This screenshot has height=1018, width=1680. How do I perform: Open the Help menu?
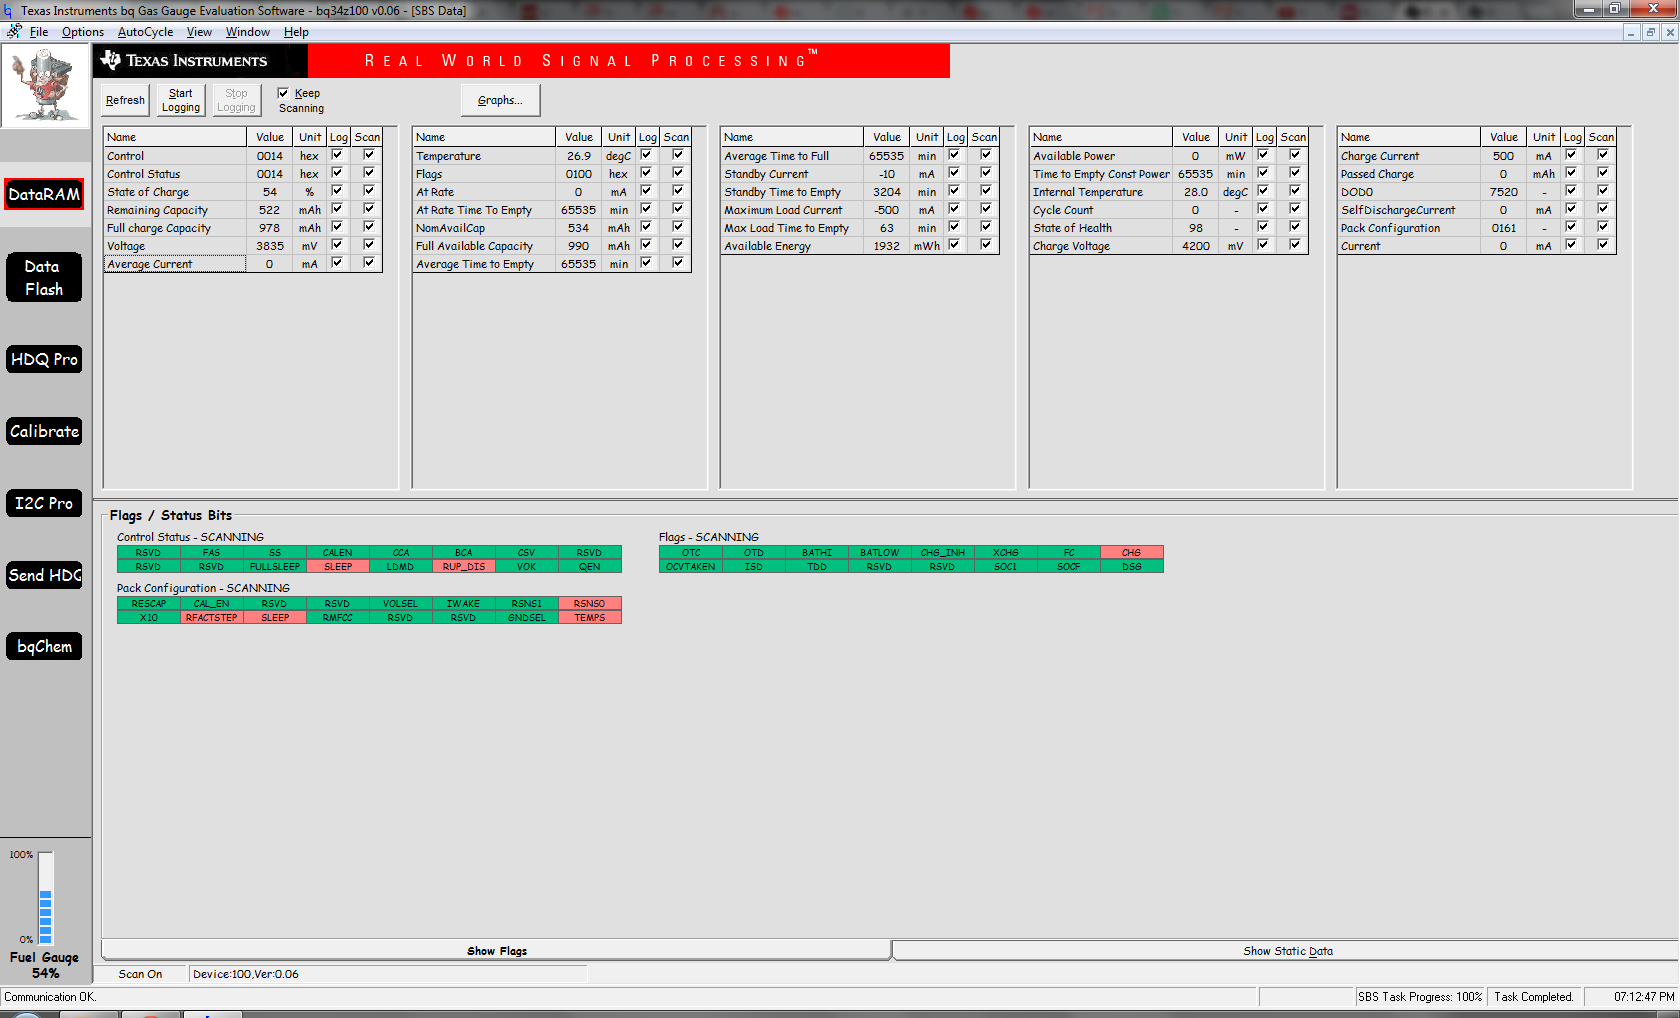click(x=296, y=32)
